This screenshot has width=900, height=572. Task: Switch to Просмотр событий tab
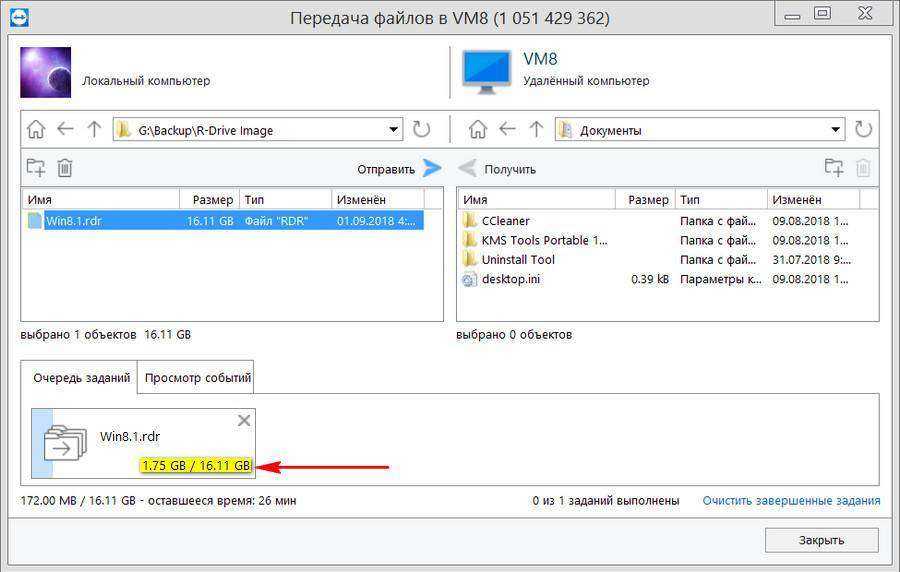coord(197,378)
